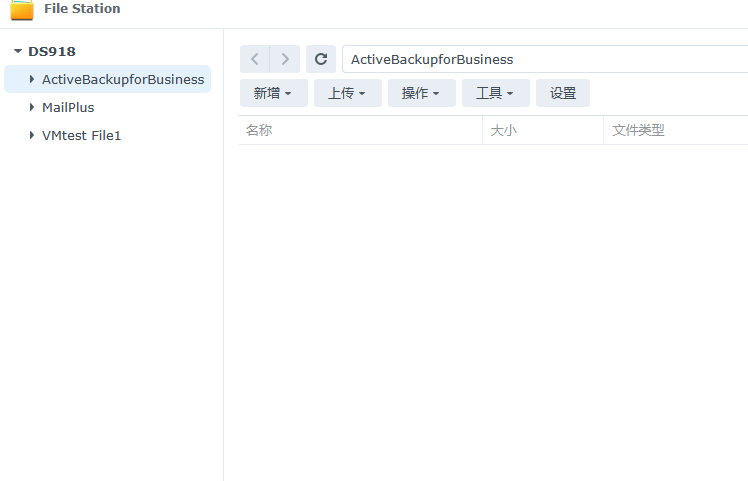Select the MailPlus shared folder
The width and height of the screenshot is (748, 481).
(68, 107)
